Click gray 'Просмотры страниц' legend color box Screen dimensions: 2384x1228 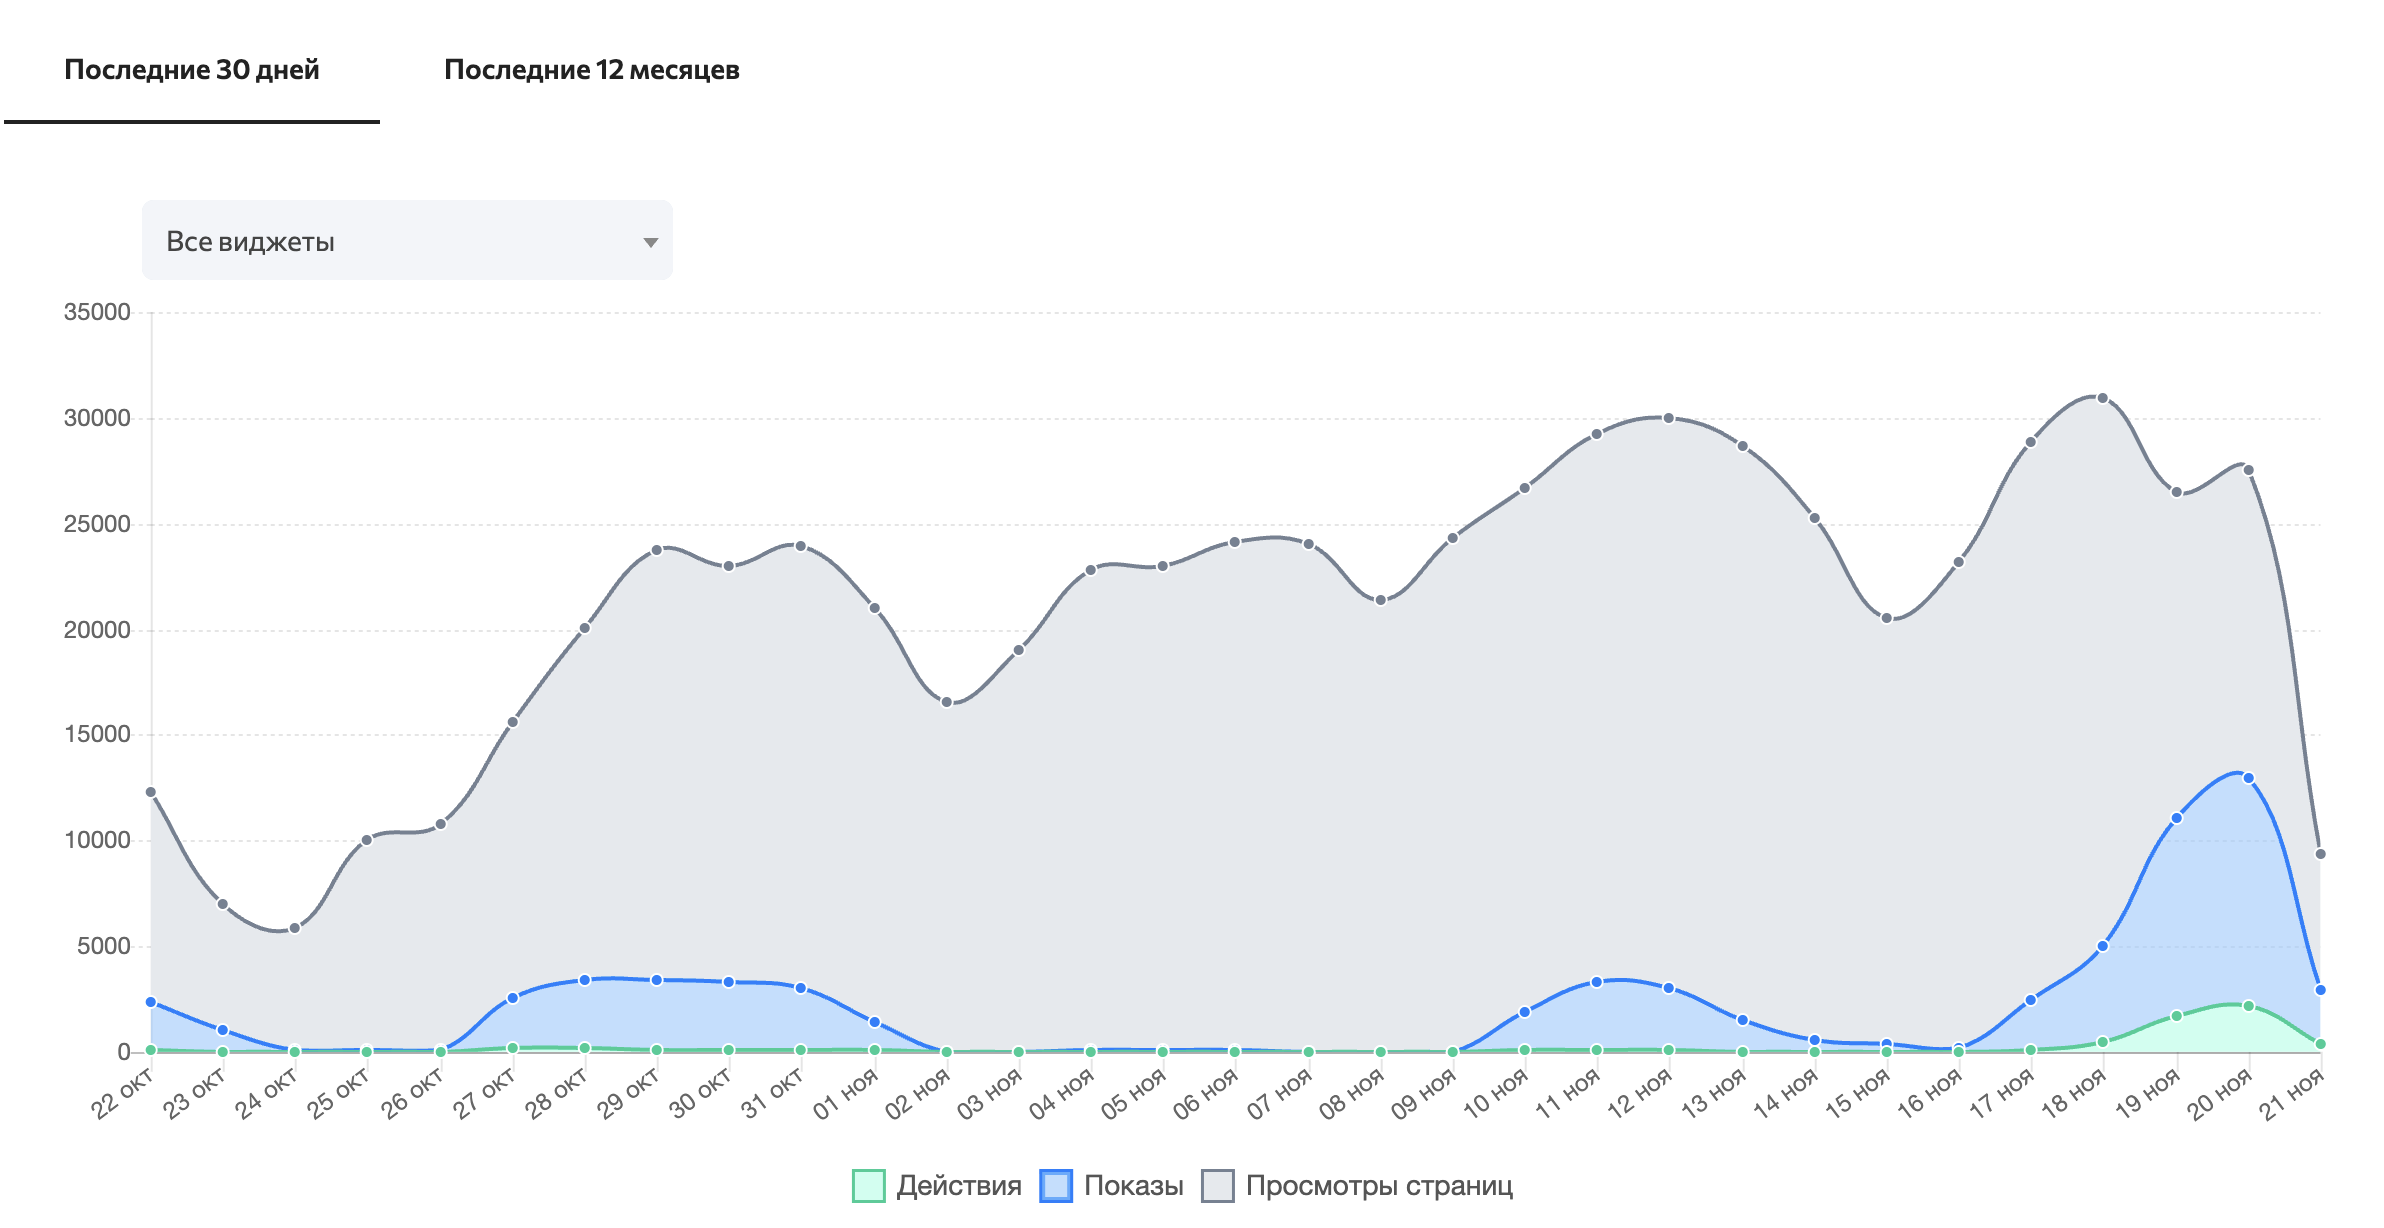click(1217, 1186)
